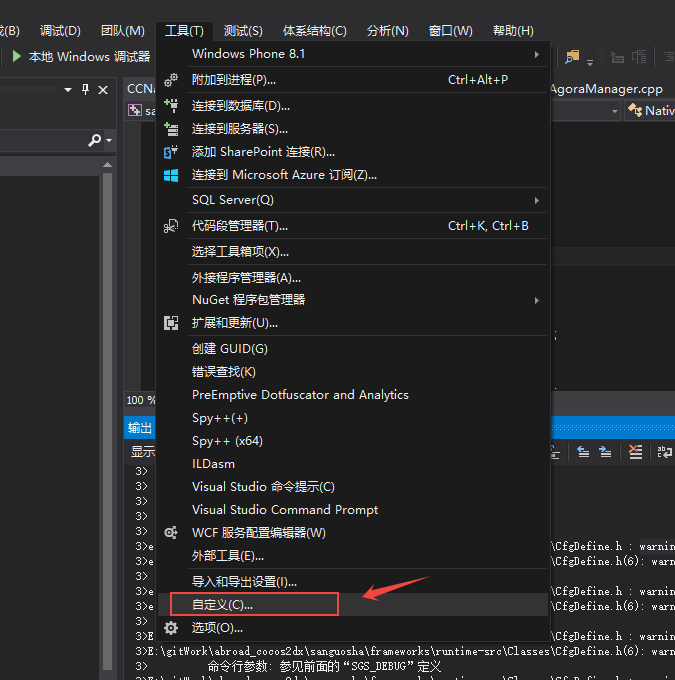The width and height of the screenshot is (675, 680).
Task: Open 外接程序管理器(A)...
Action: 353,278
